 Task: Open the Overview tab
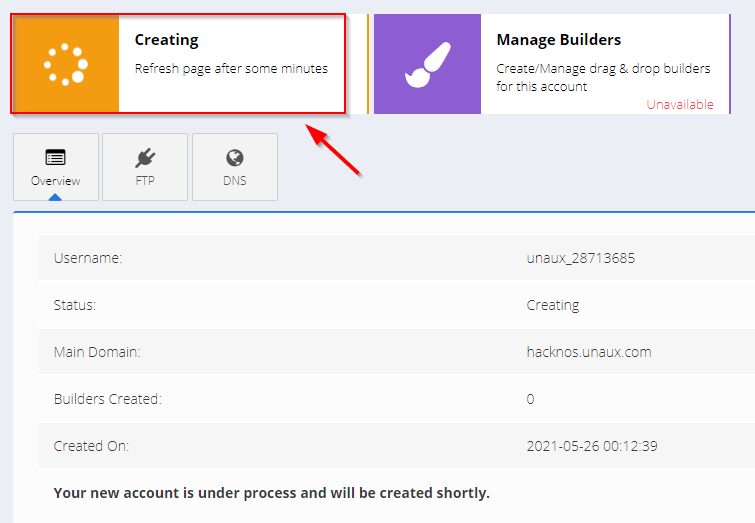pyautogui.click(x=56, y=167)
